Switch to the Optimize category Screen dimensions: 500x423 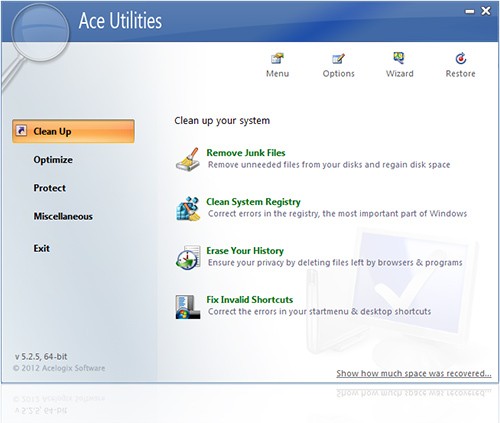[53, 160]
